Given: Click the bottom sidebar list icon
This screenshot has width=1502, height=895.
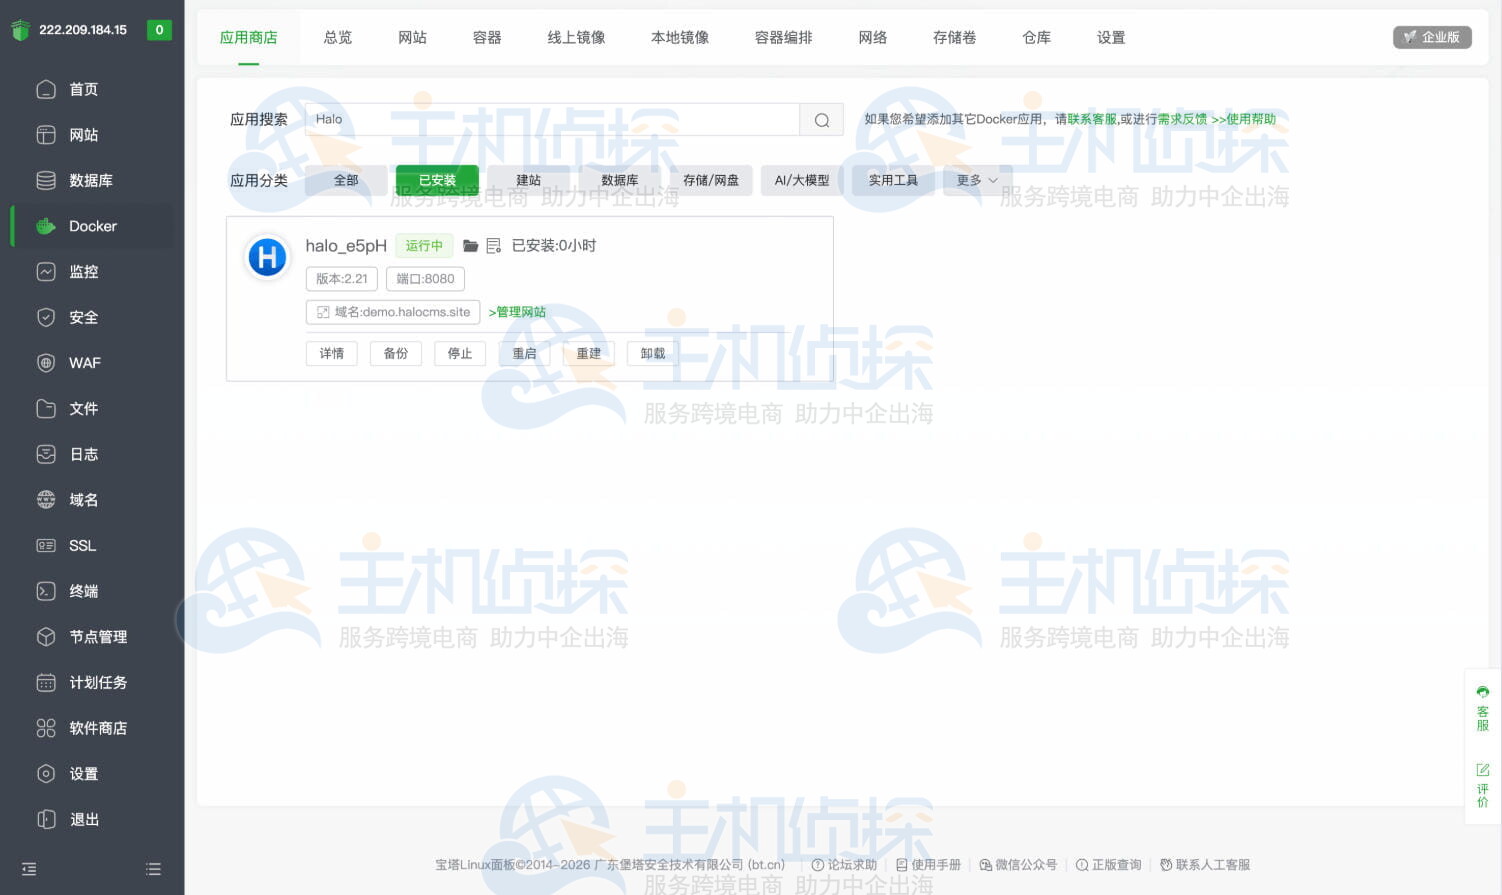Looking at the screenshot, I should tap(153, 869).
